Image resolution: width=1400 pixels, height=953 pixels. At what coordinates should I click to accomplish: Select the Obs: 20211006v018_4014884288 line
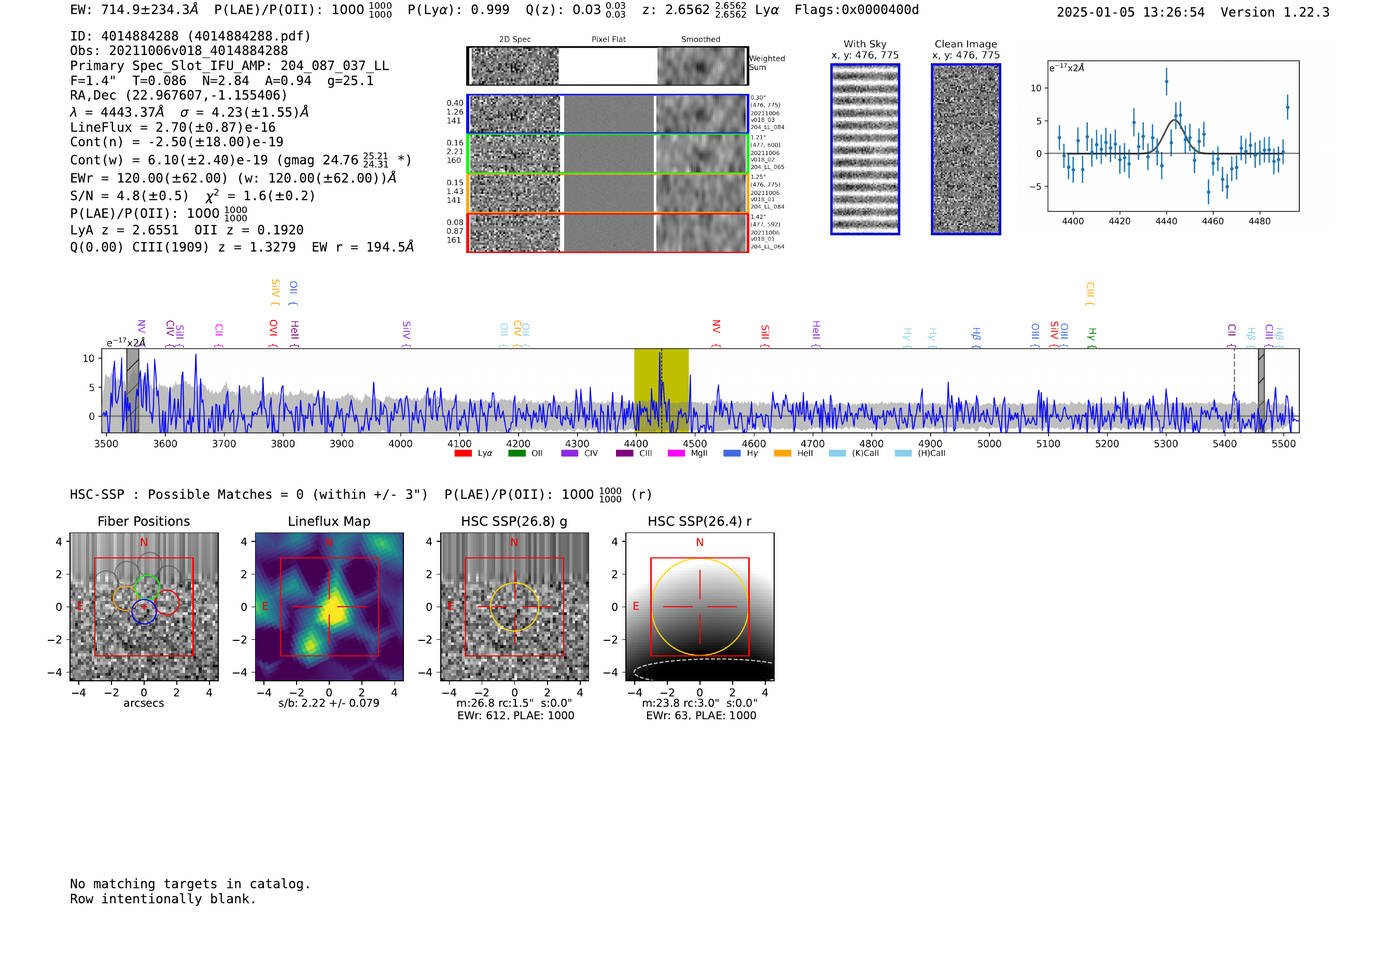pos(179,51)
